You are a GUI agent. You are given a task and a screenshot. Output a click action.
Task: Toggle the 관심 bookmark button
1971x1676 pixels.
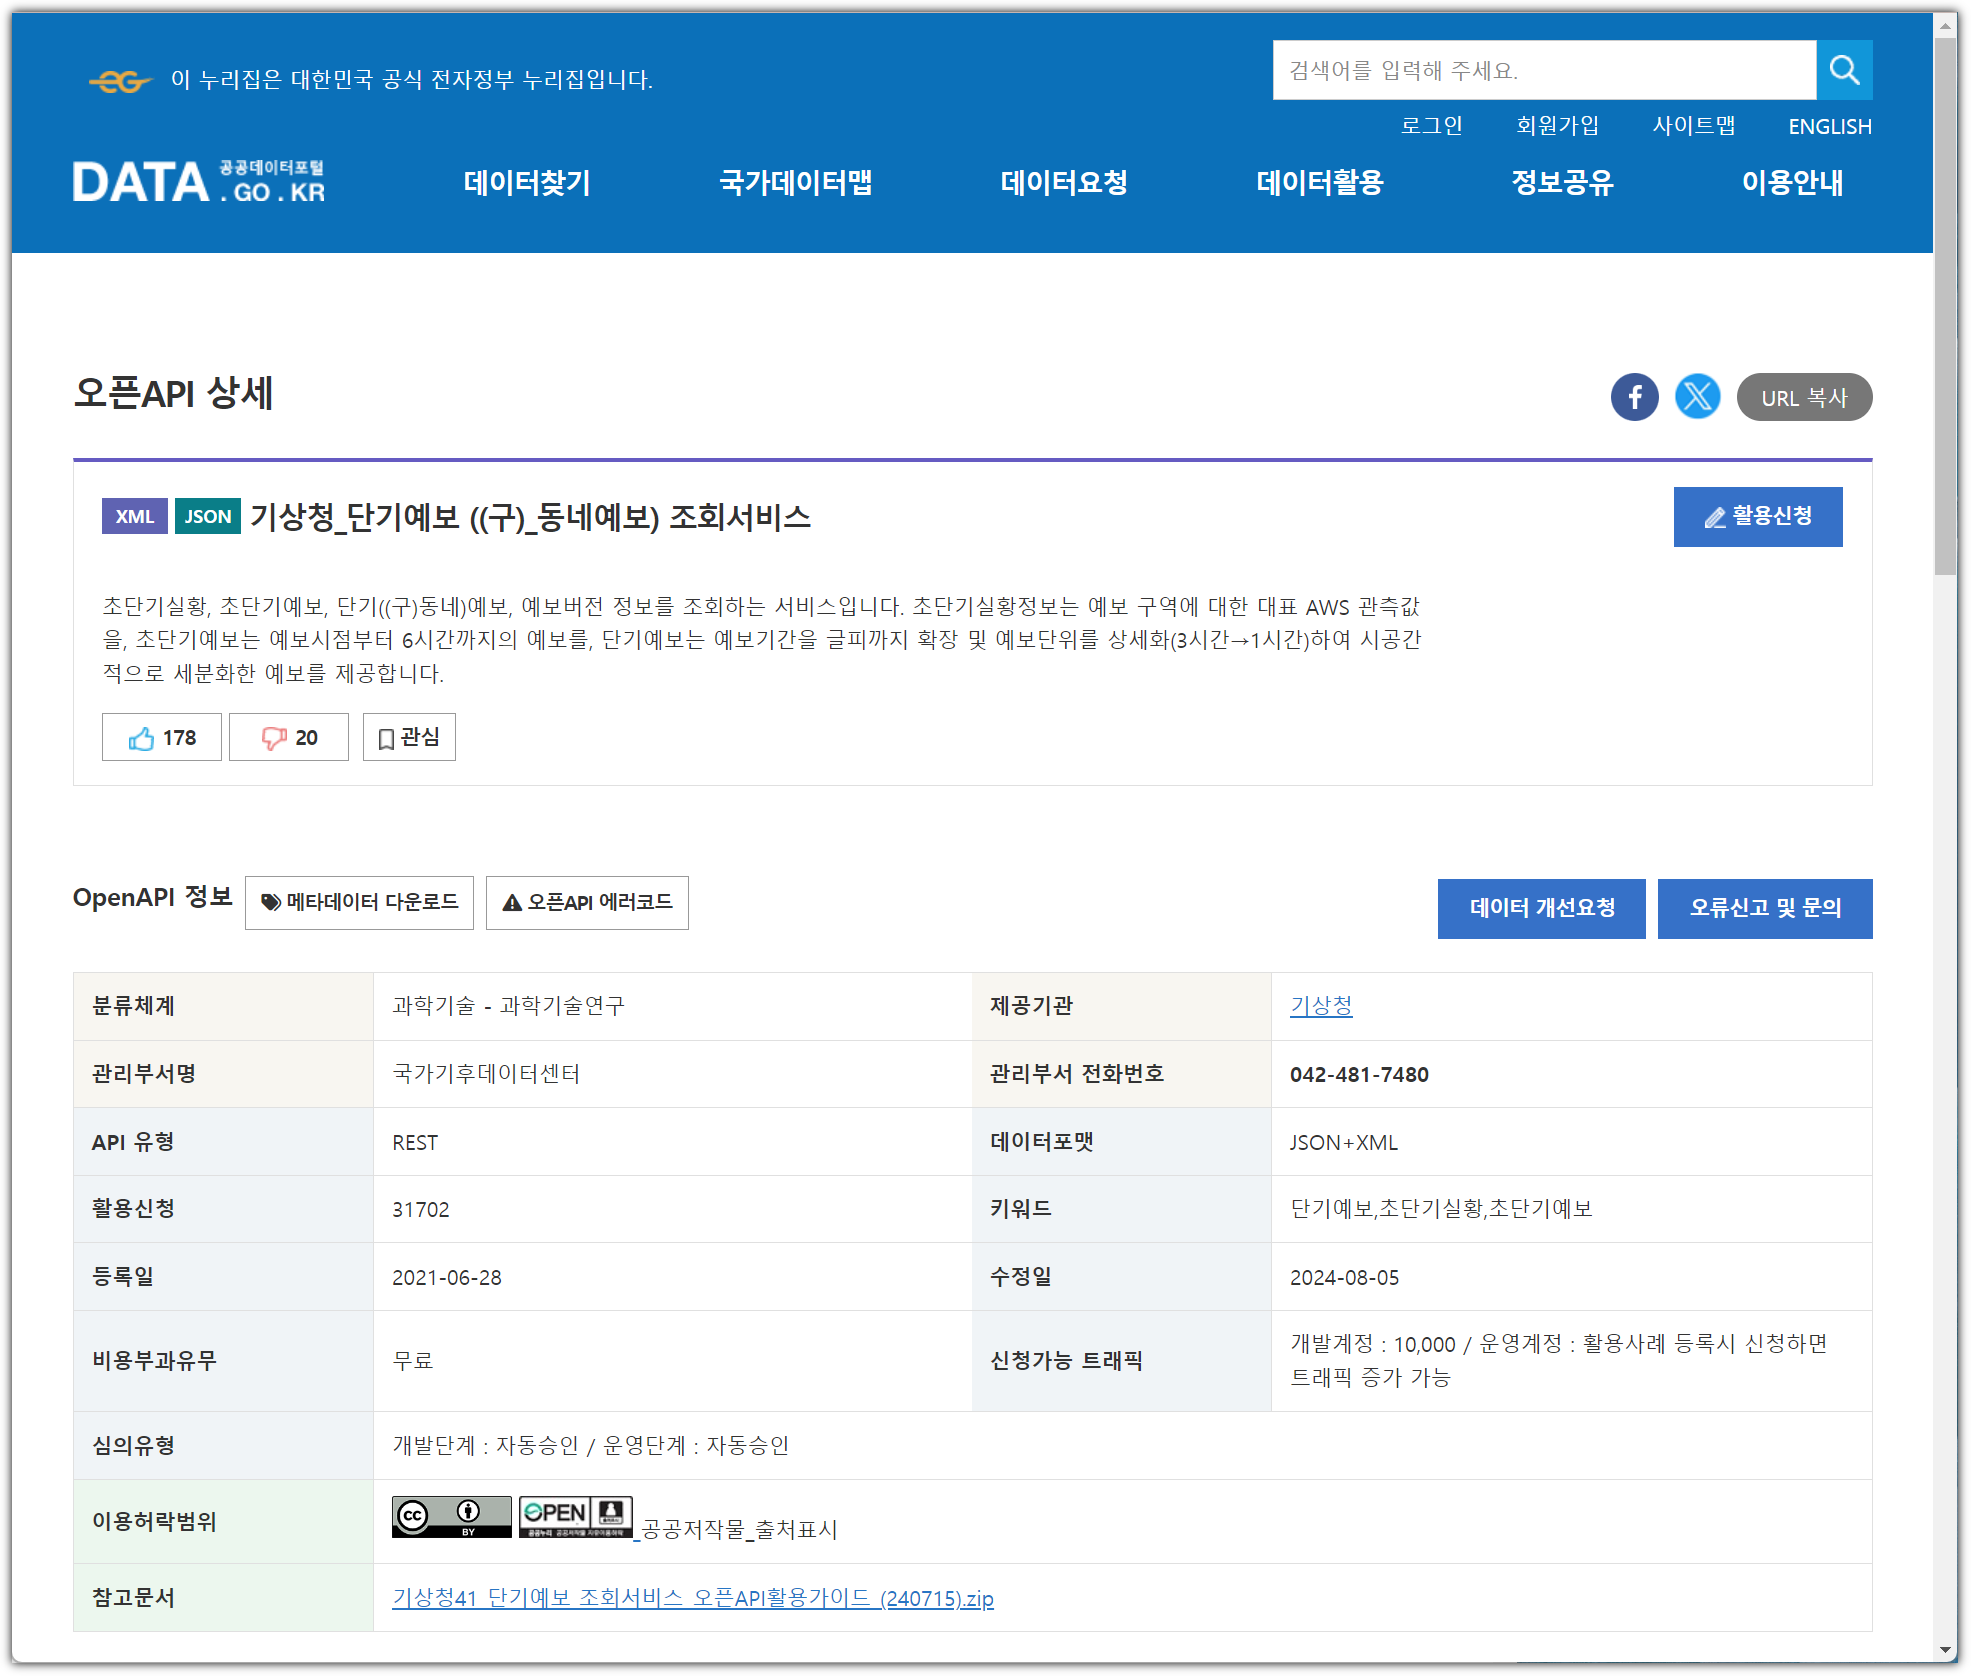(x=409, y=737)
